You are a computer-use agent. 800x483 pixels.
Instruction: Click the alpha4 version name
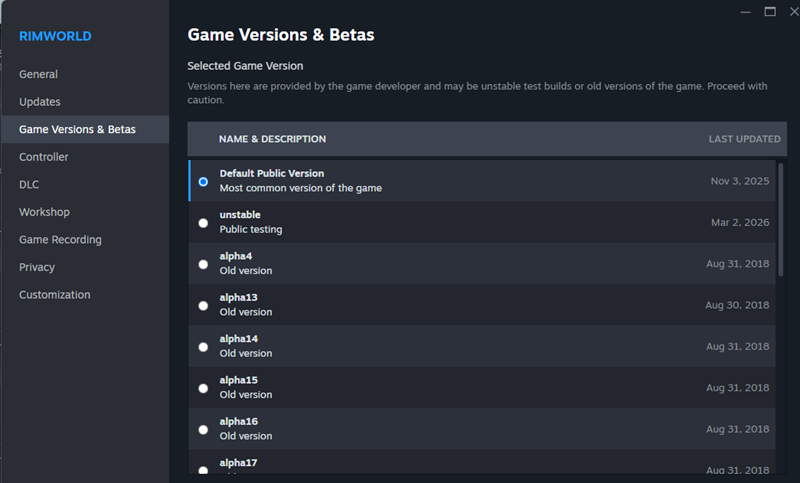[x=236, y=256]
